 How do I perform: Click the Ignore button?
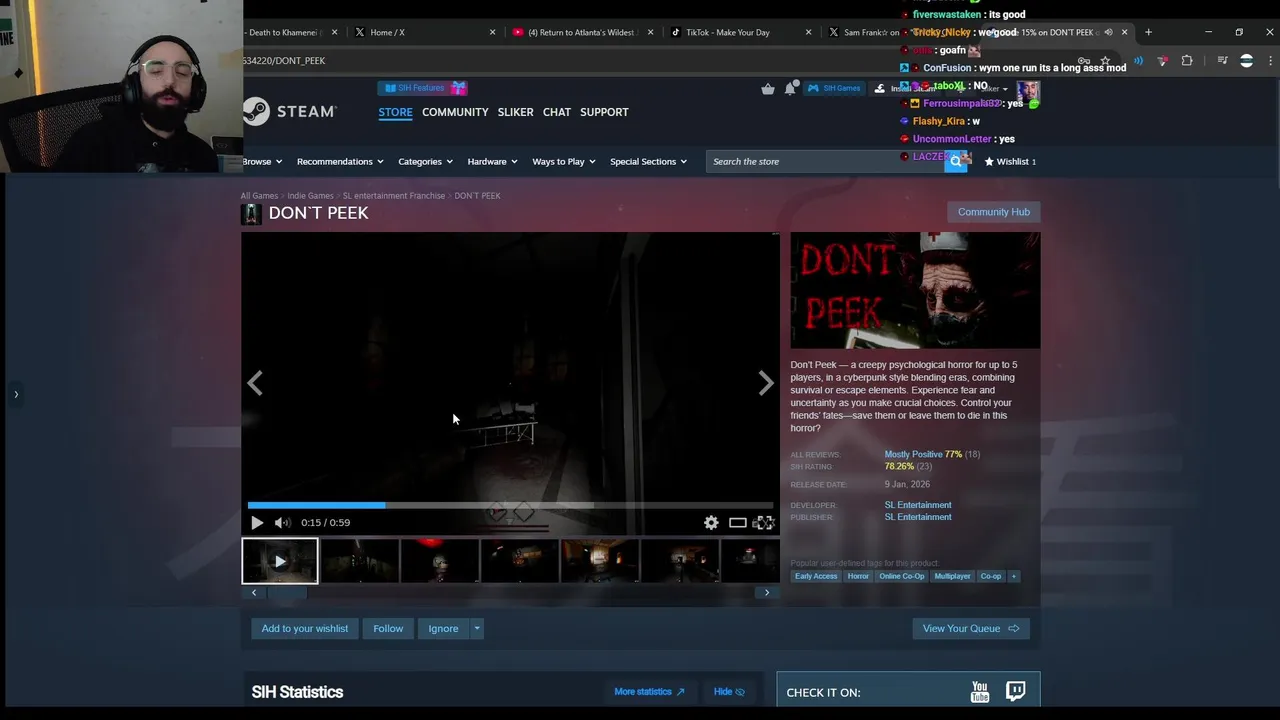443,628
